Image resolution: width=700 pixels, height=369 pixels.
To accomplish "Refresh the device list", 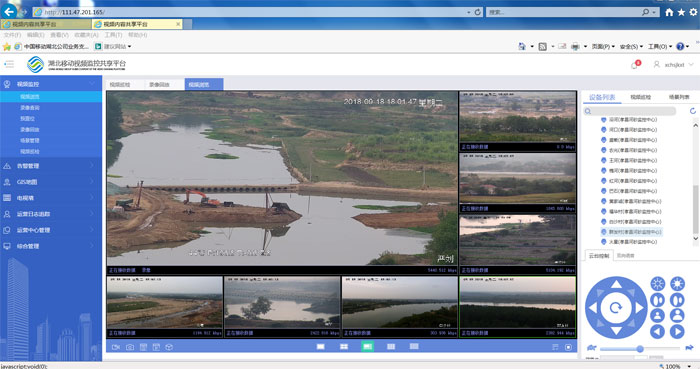I will coord(692,111).
